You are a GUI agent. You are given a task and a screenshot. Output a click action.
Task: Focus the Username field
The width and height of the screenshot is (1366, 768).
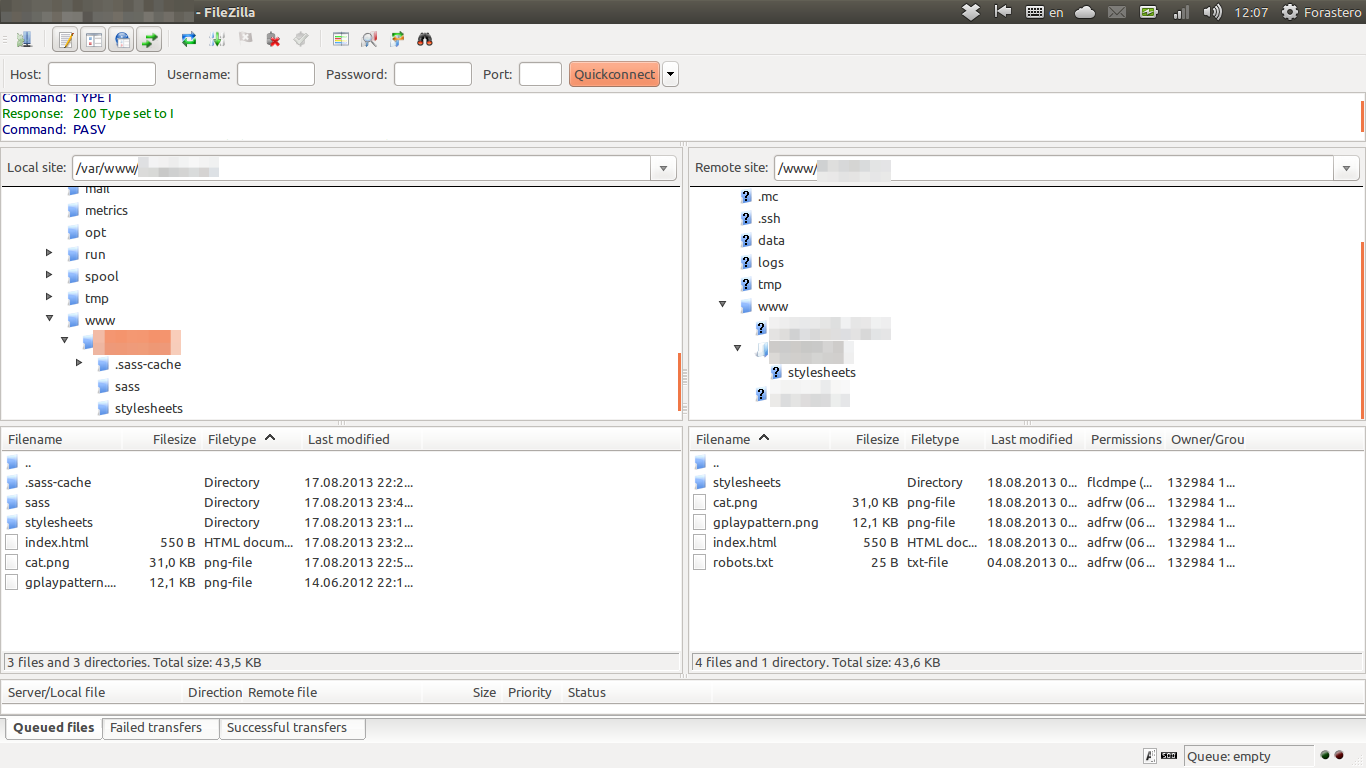coord(276,74)
